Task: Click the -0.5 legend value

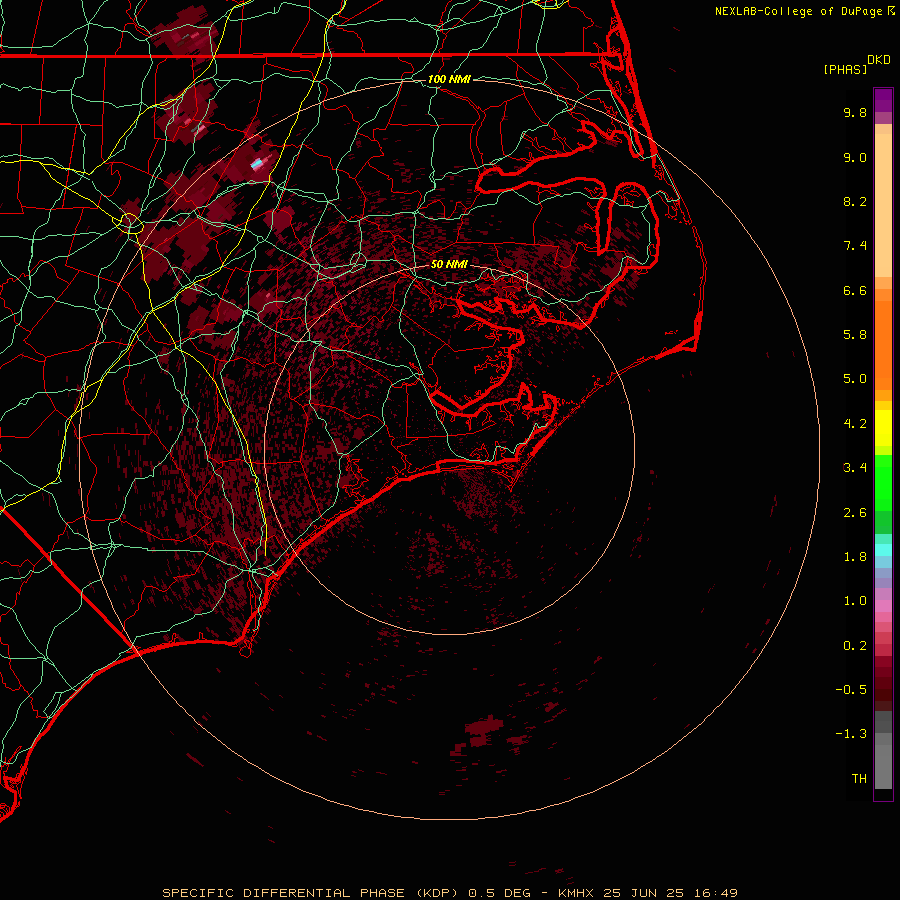Action: coord(851,690)
